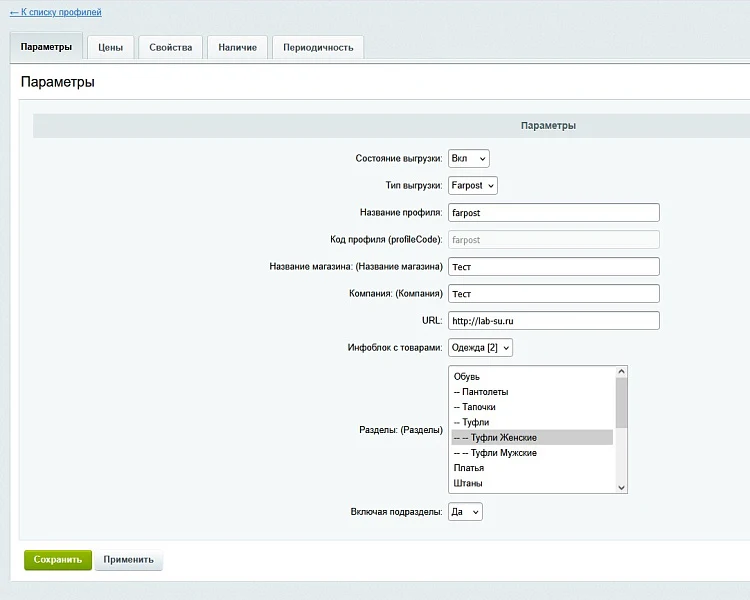Viewport: 750px width, 600px height.
Task: Click the disabled Код профиля field
Action: [554, 240]
